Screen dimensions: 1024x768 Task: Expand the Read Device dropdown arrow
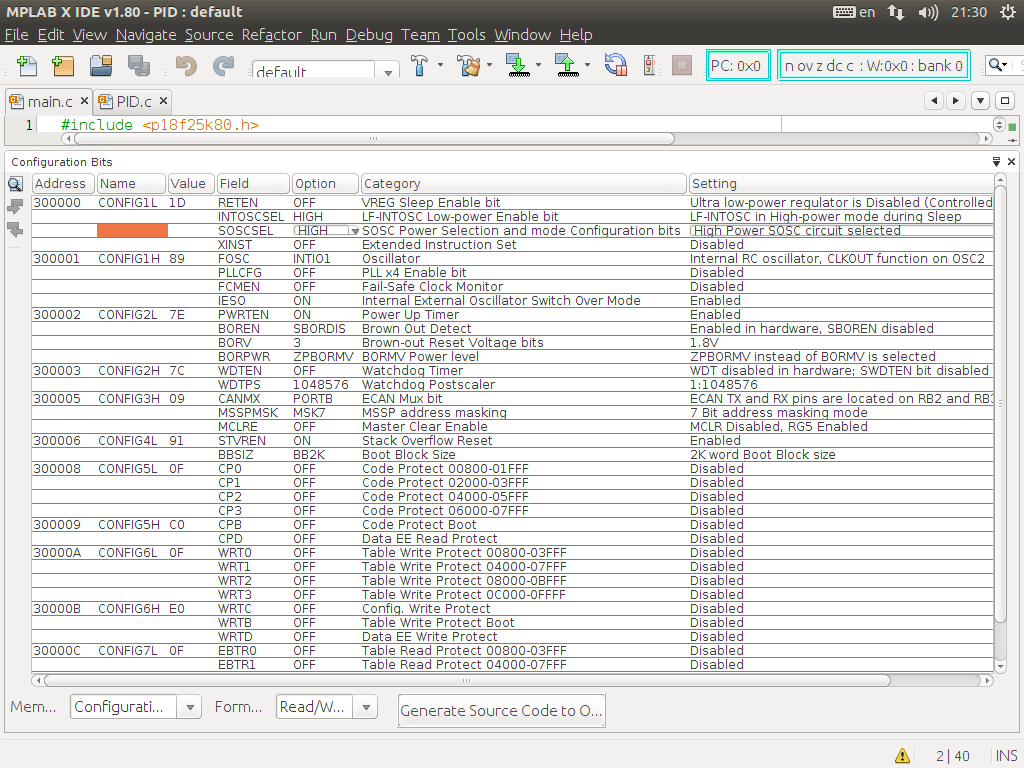pyautogui.click(x=587, y=65)
